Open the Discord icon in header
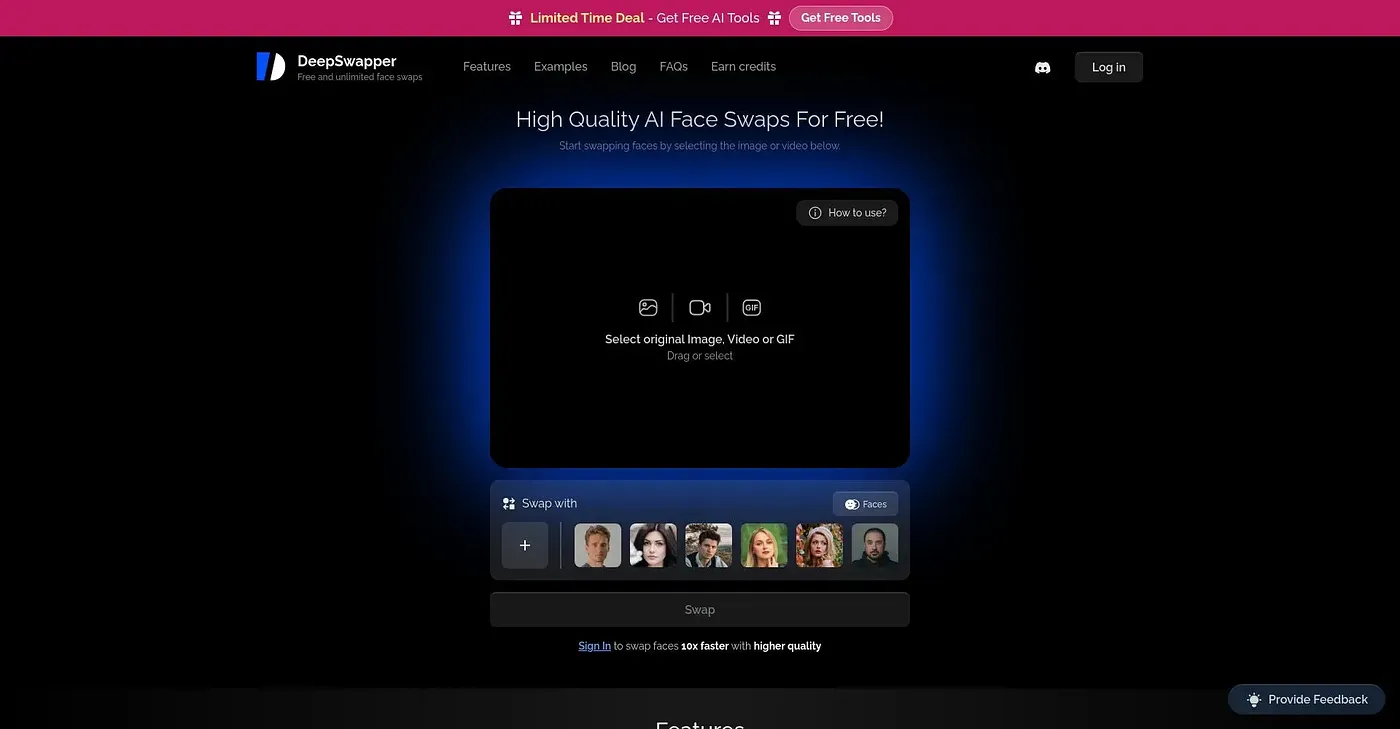 (1042, 68)
